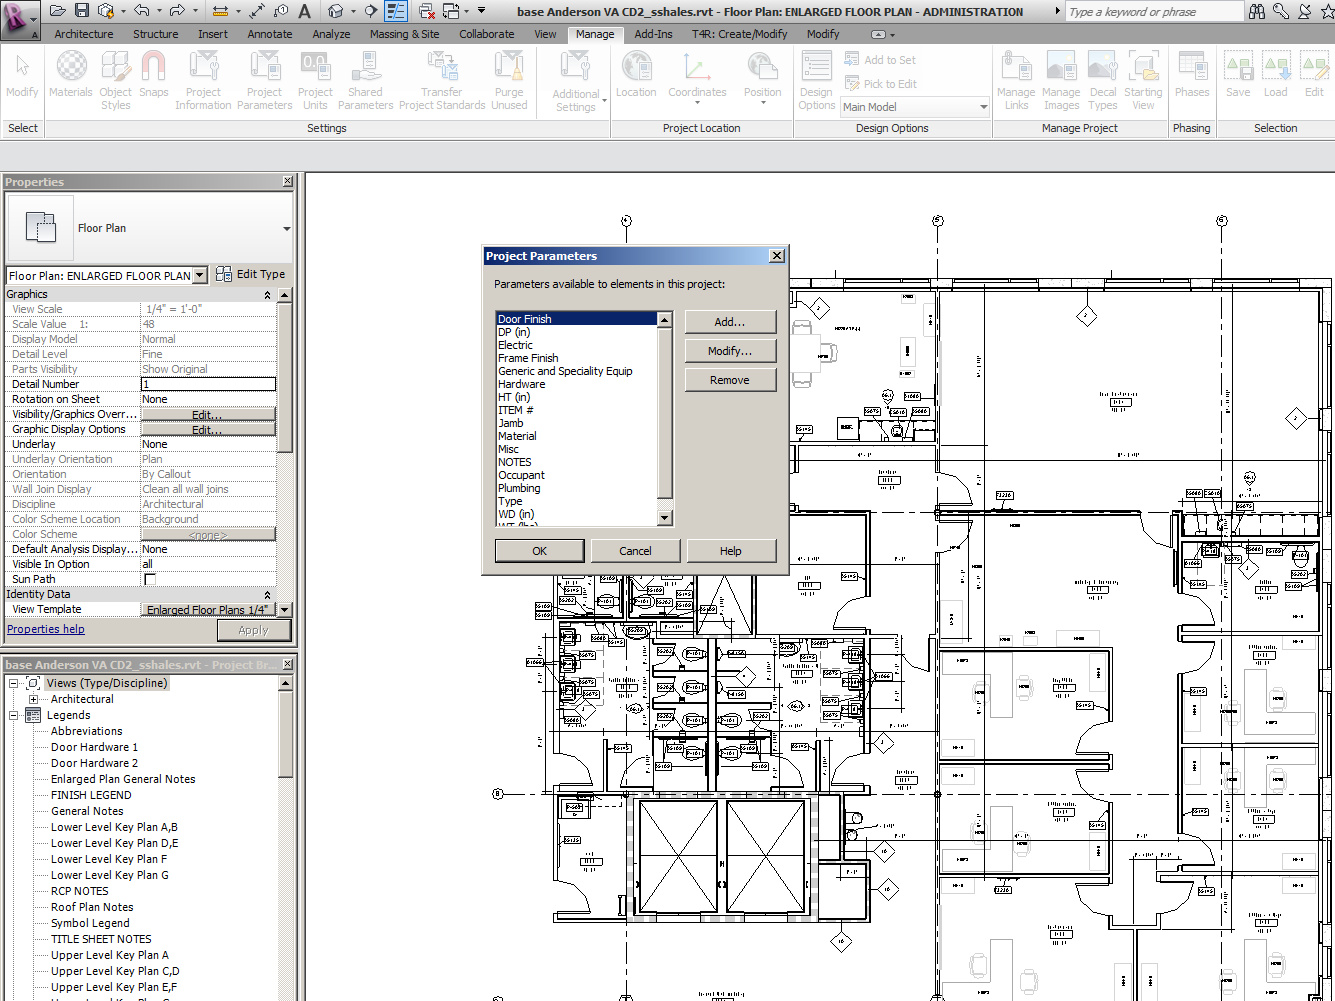Click the Modify... dialog button
This screenshot has width=1335, height=1001.
tap(730, 351)
